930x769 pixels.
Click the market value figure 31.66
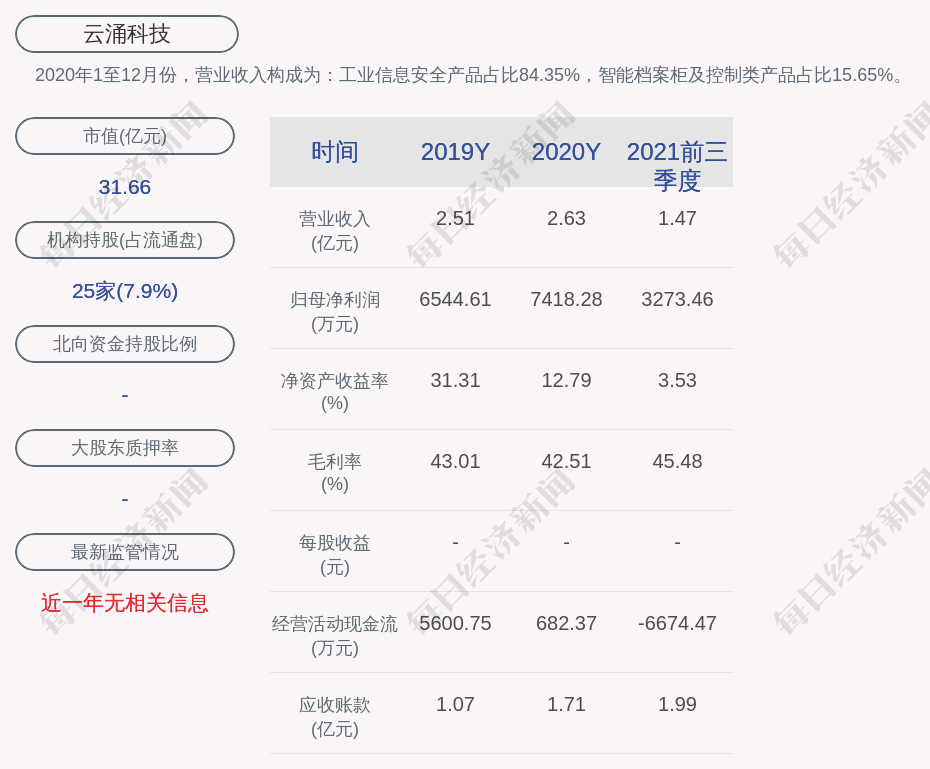[x=125, y=187]
